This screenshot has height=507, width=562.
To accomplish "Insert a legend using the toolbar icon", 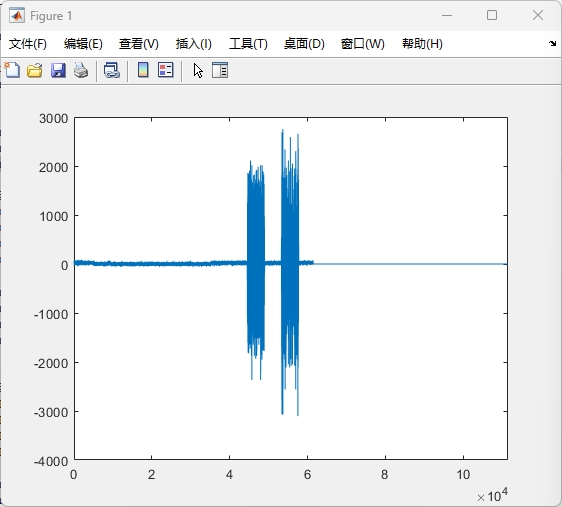I will [x=166, y=70].
